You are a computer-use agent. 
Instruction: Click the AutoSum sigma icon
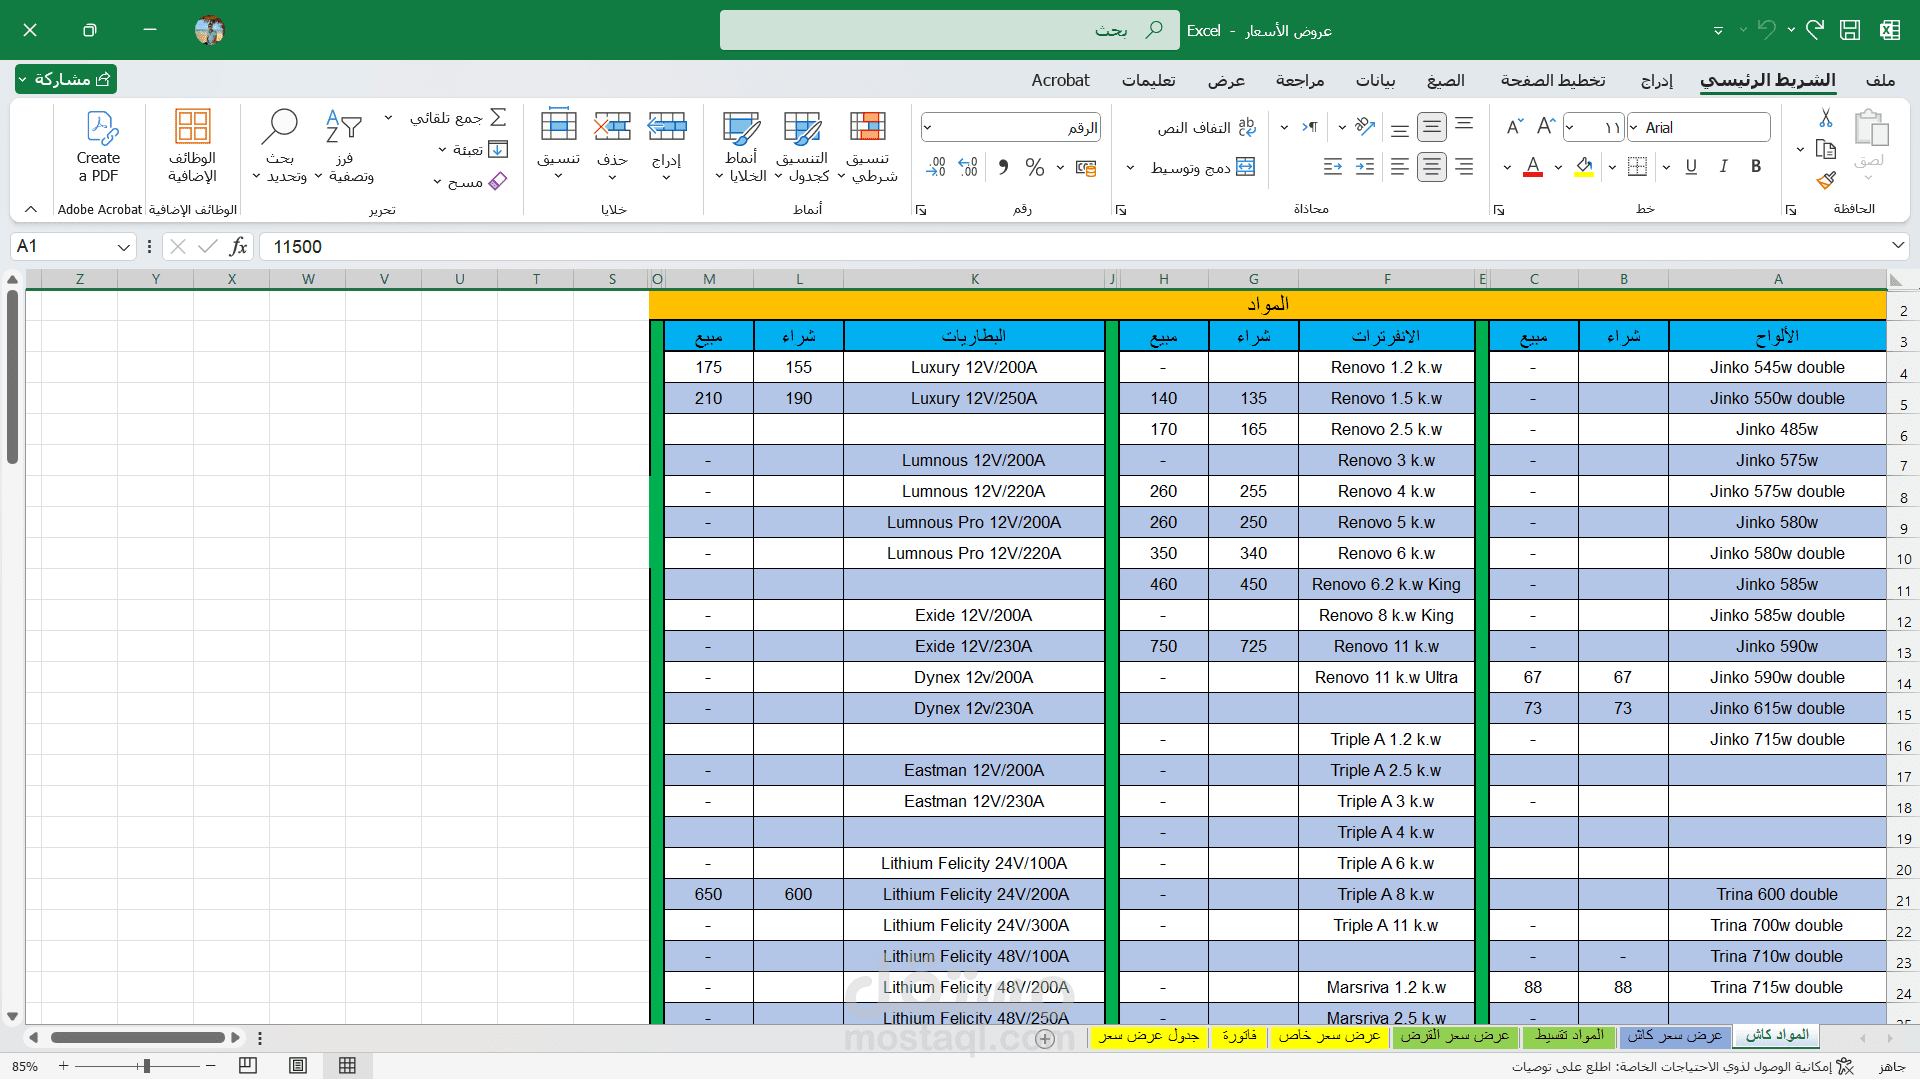click(x=498, y=117)
